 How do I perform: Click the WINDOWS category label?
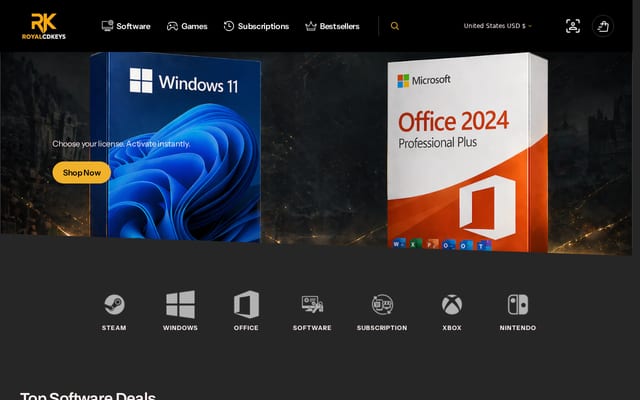click(x=180, y=328)
